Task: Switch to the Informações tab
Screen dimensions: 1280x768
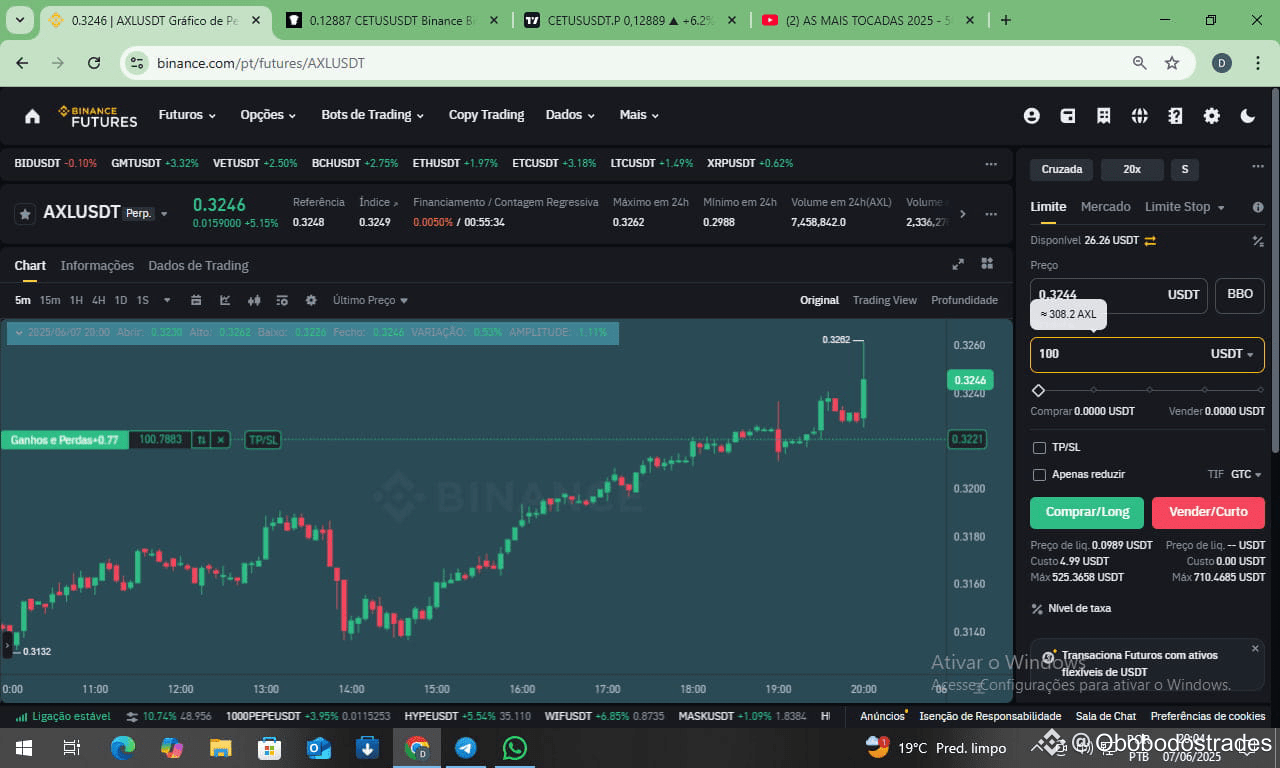Action: (97, 265)
